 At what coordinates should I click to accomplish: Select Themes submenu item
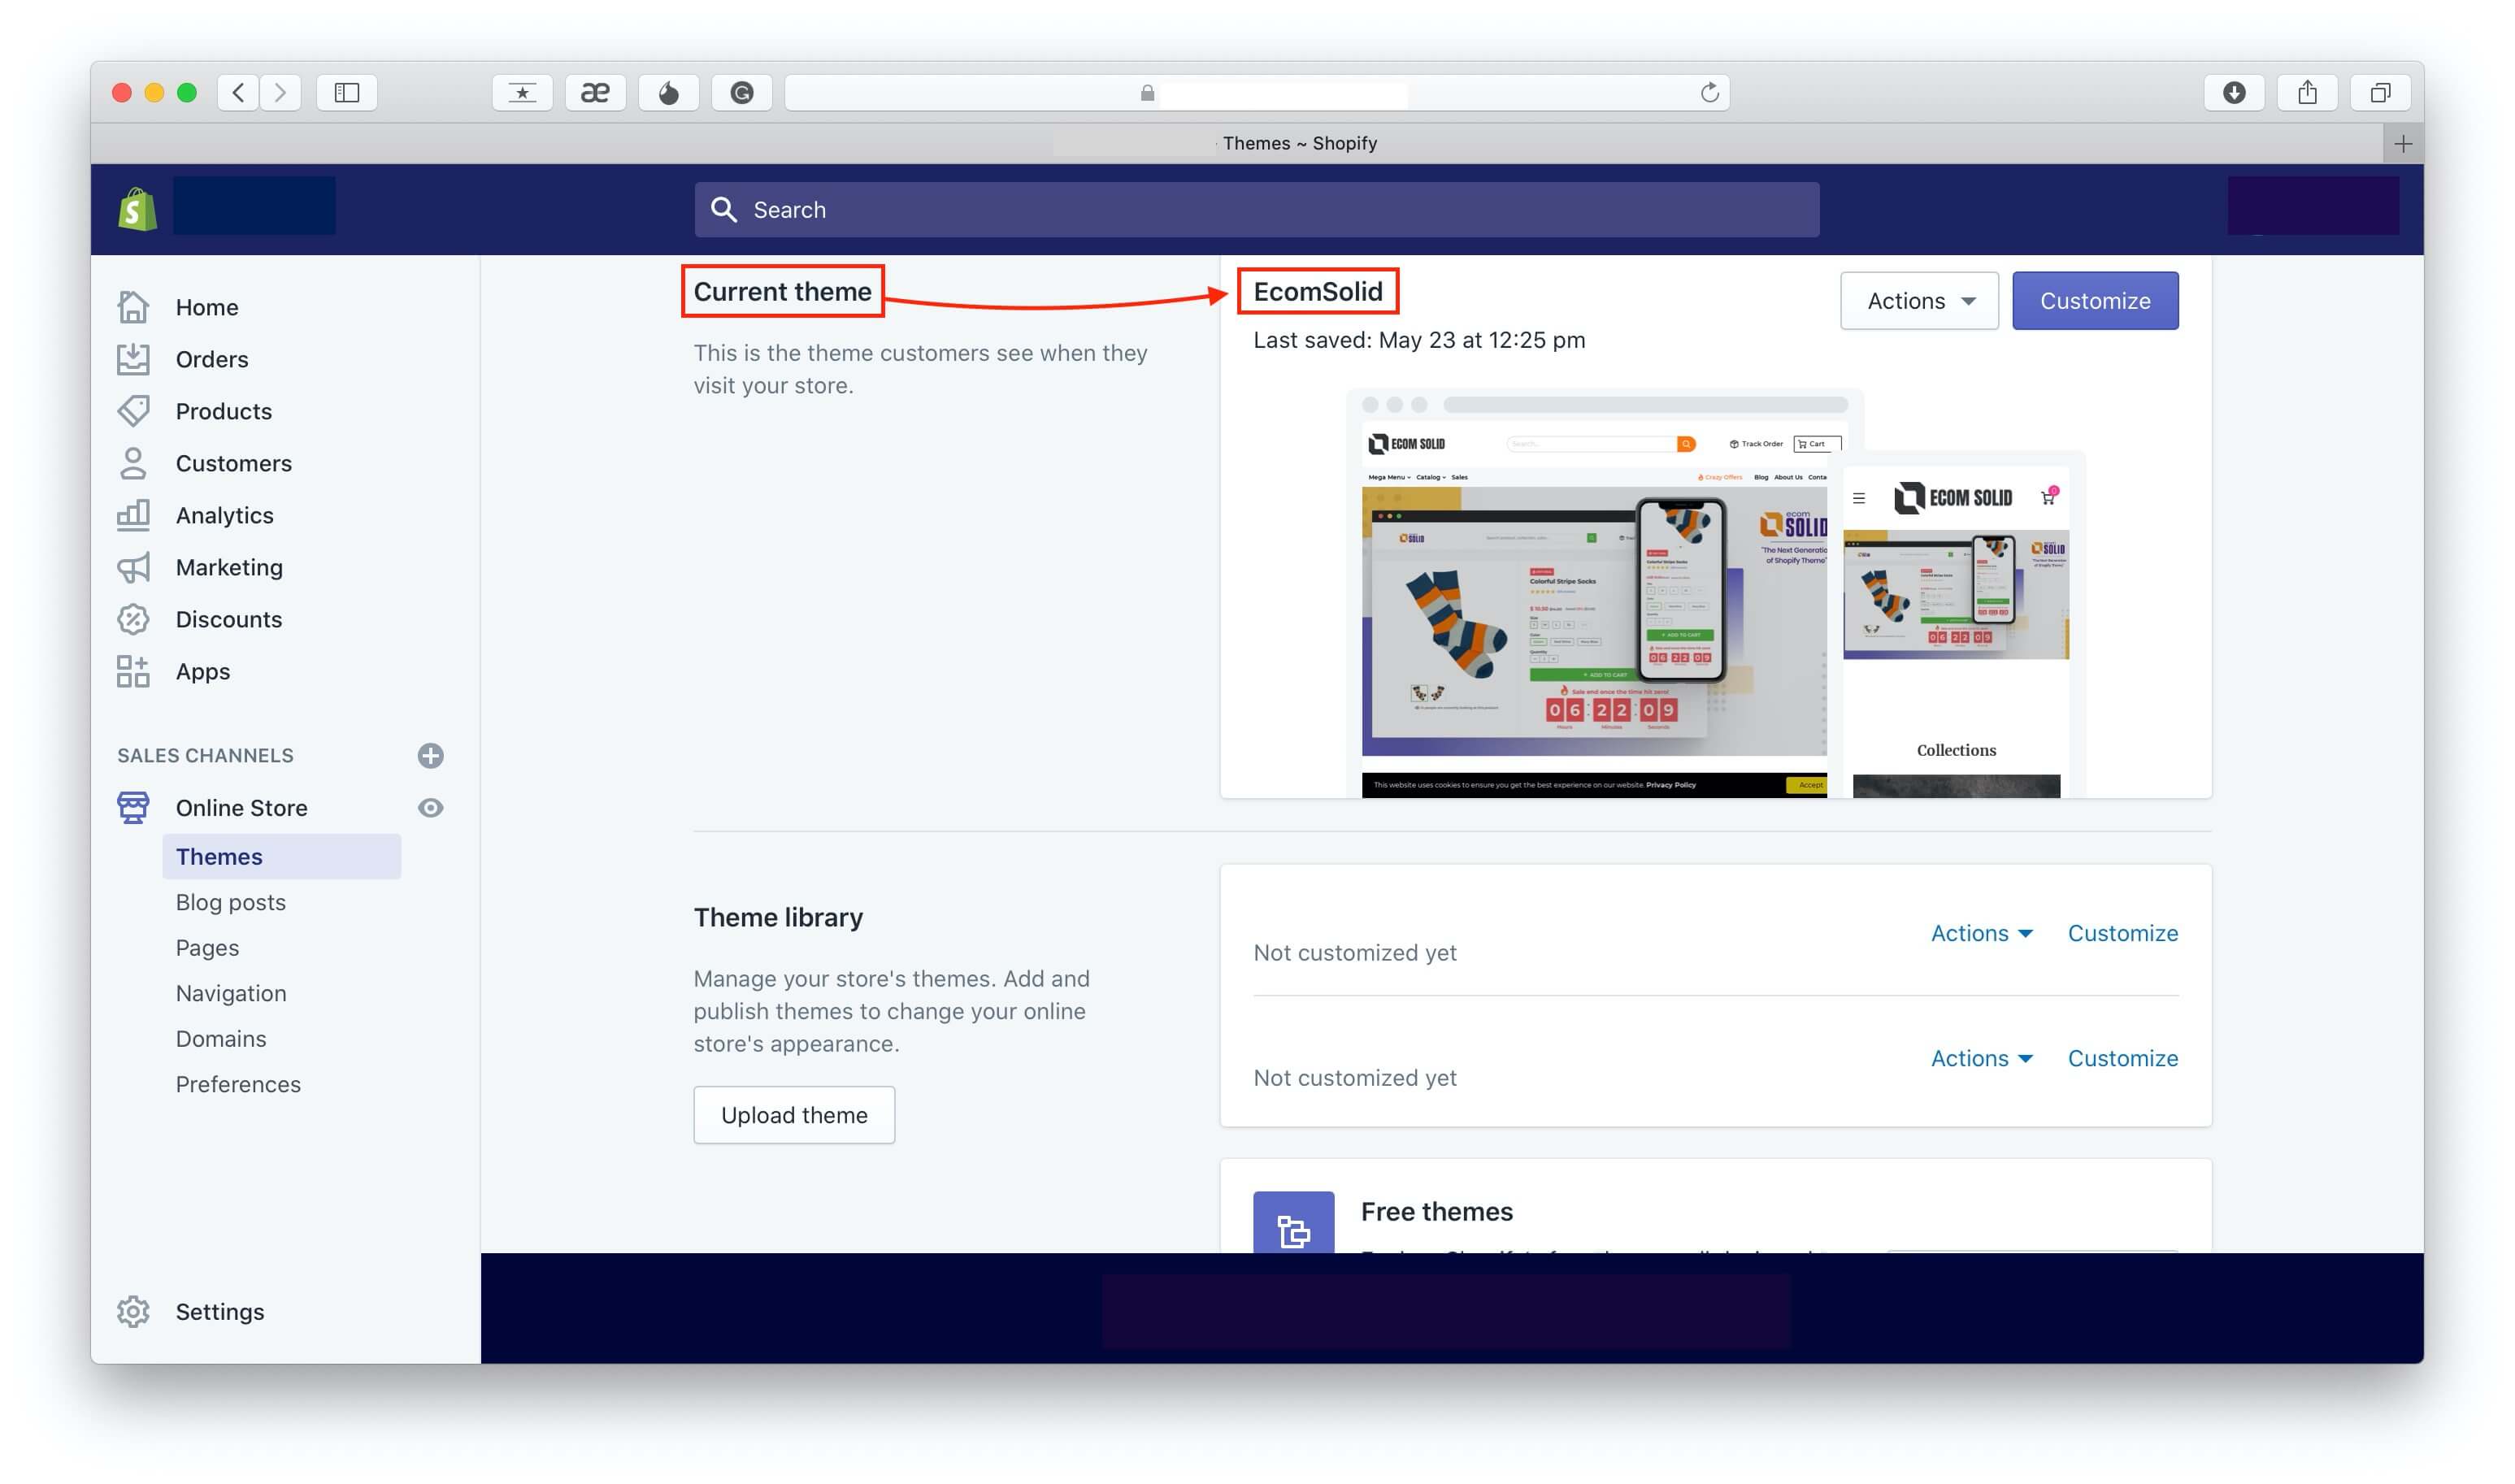tap(282, 857)
